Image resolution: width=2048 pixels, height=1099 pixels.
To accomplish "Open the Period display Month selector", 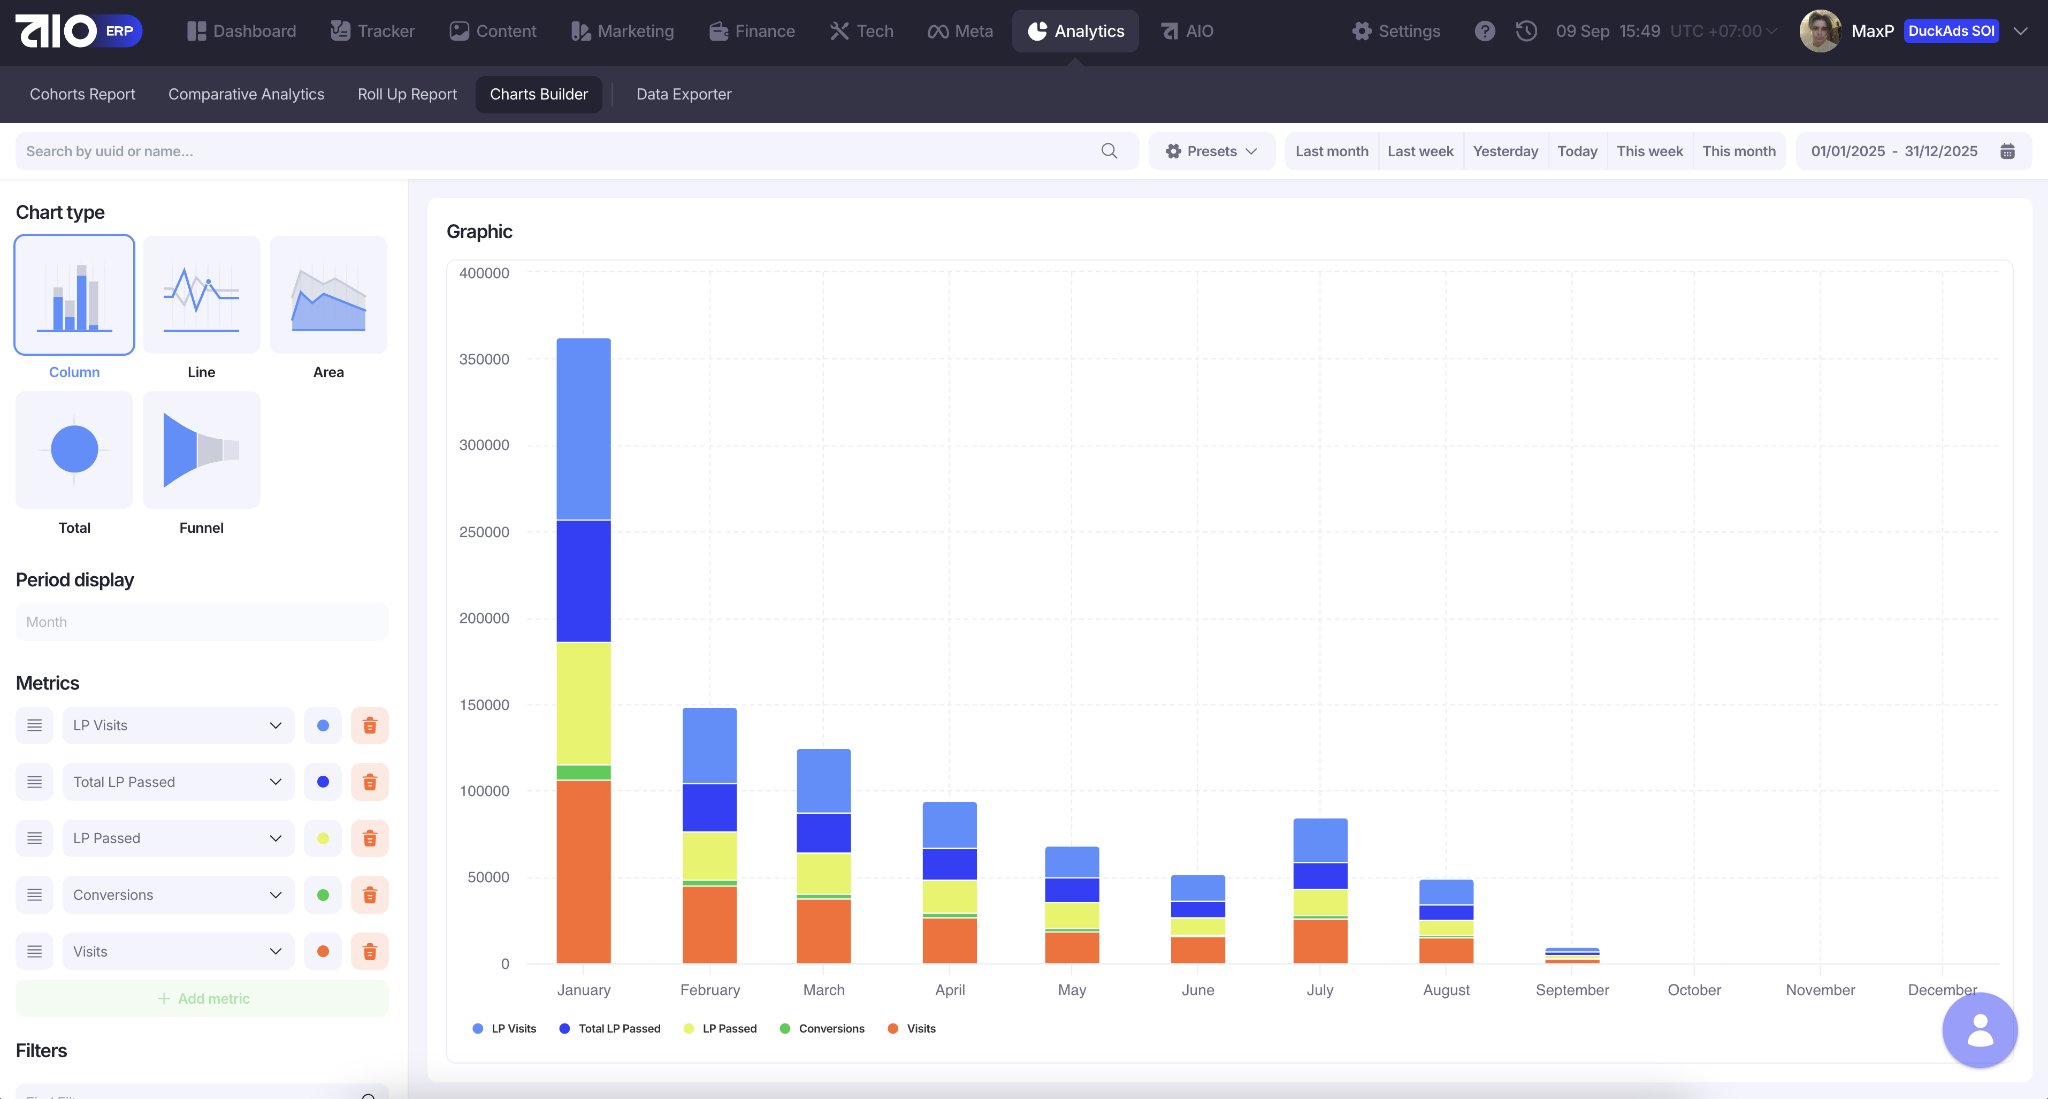I will coord(202,622).
